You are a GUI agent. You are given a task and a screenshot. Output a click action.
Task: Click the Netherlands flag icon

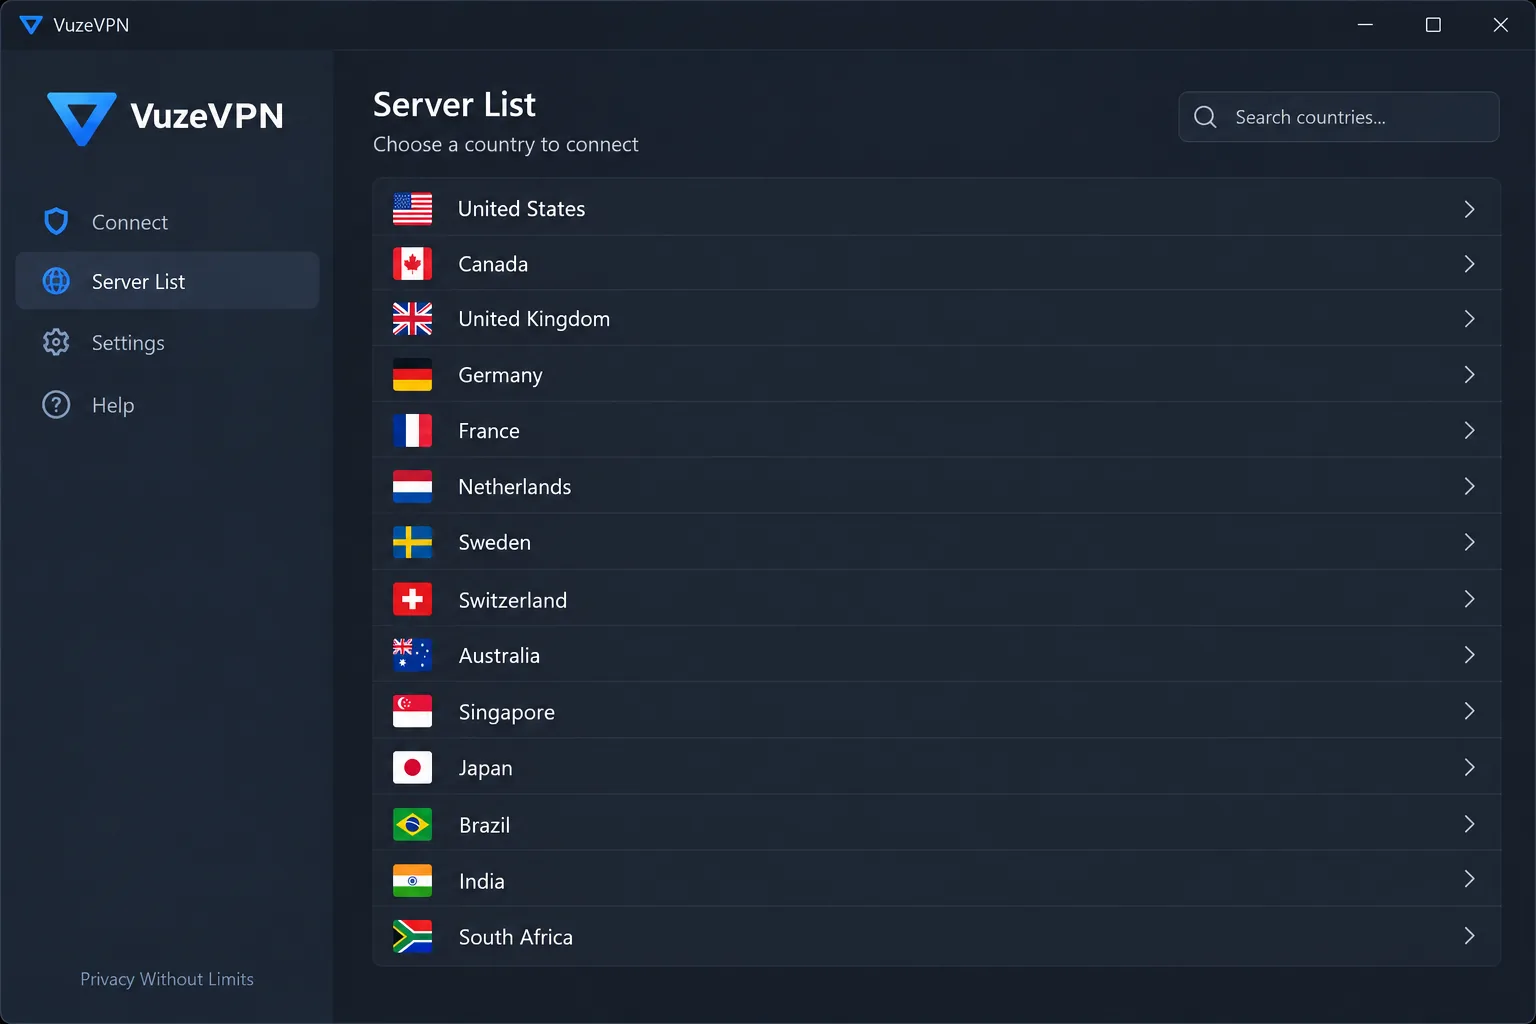pyautogui.click(x=412, y=487)
